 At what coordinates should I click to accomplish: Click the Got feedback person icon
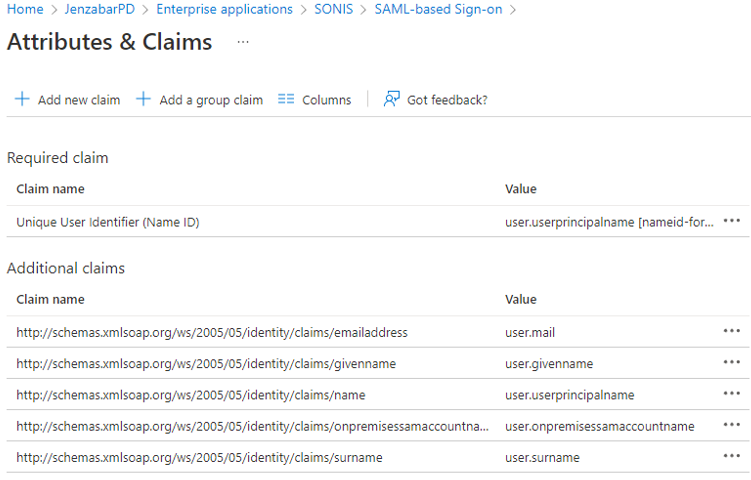tap(392, 99)
